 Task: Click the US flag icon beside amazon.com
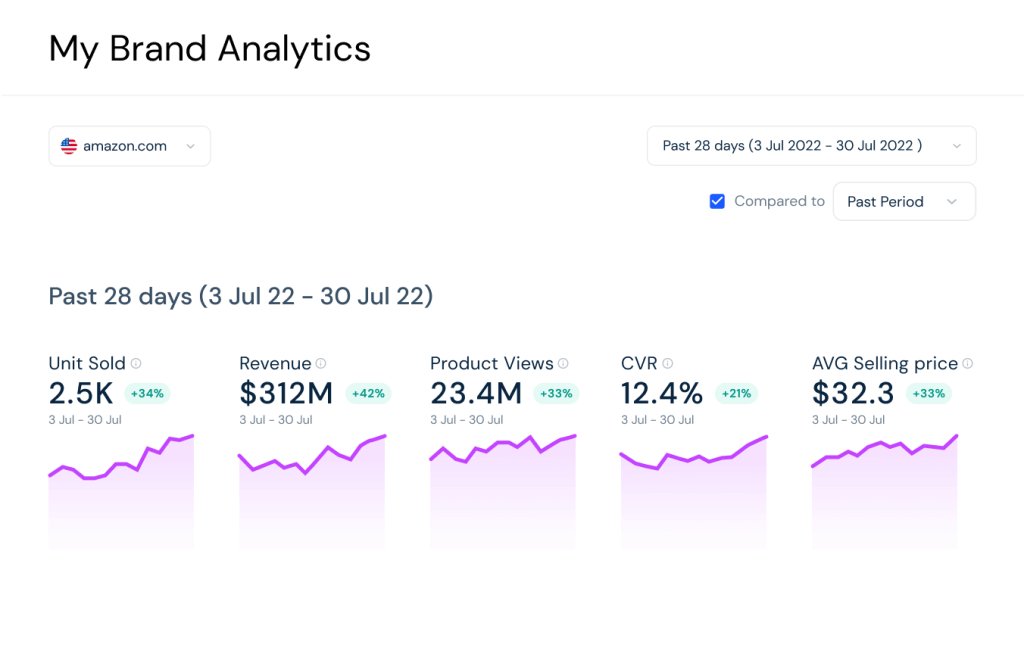(68, 145)
